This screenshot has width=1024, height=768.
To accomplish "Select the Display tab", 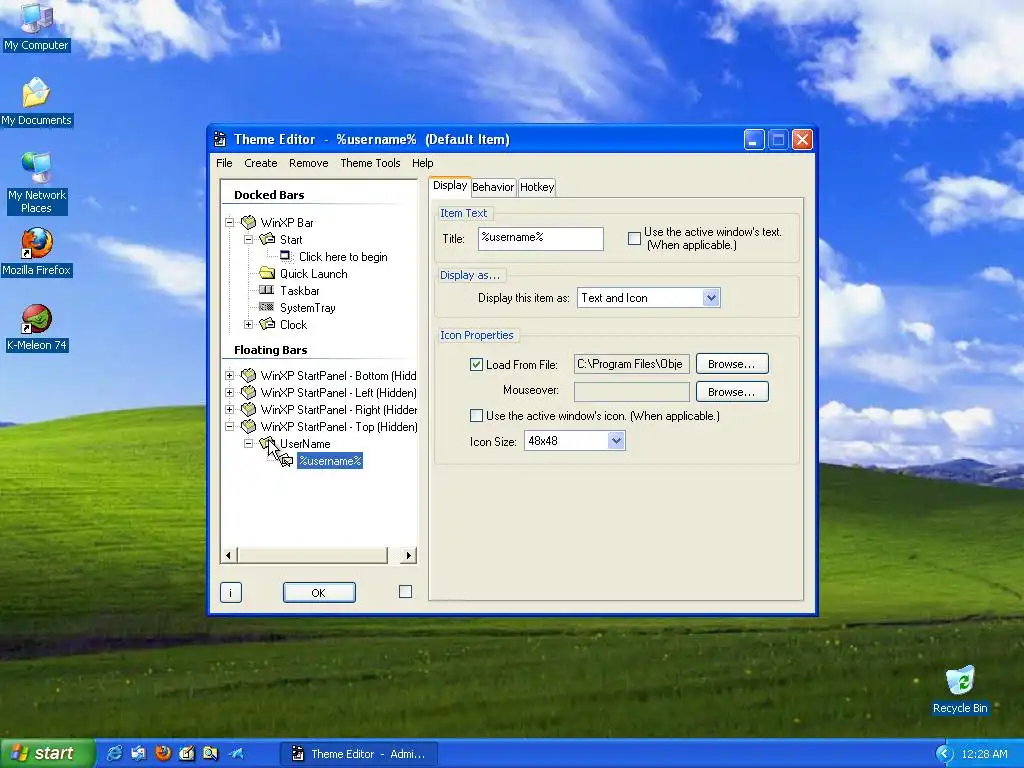I will pyautogui.click(x=450, y=185).
